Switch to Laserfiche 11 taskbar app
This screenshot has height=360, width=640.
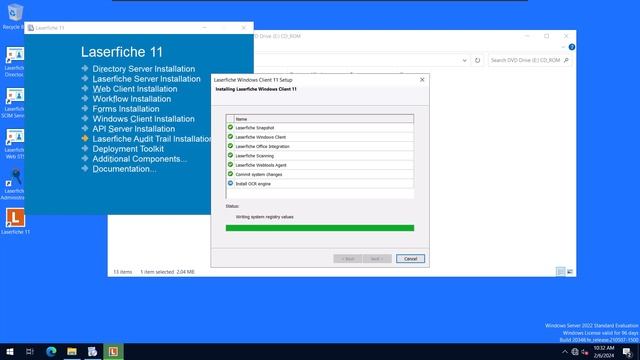tap(113, 351)
